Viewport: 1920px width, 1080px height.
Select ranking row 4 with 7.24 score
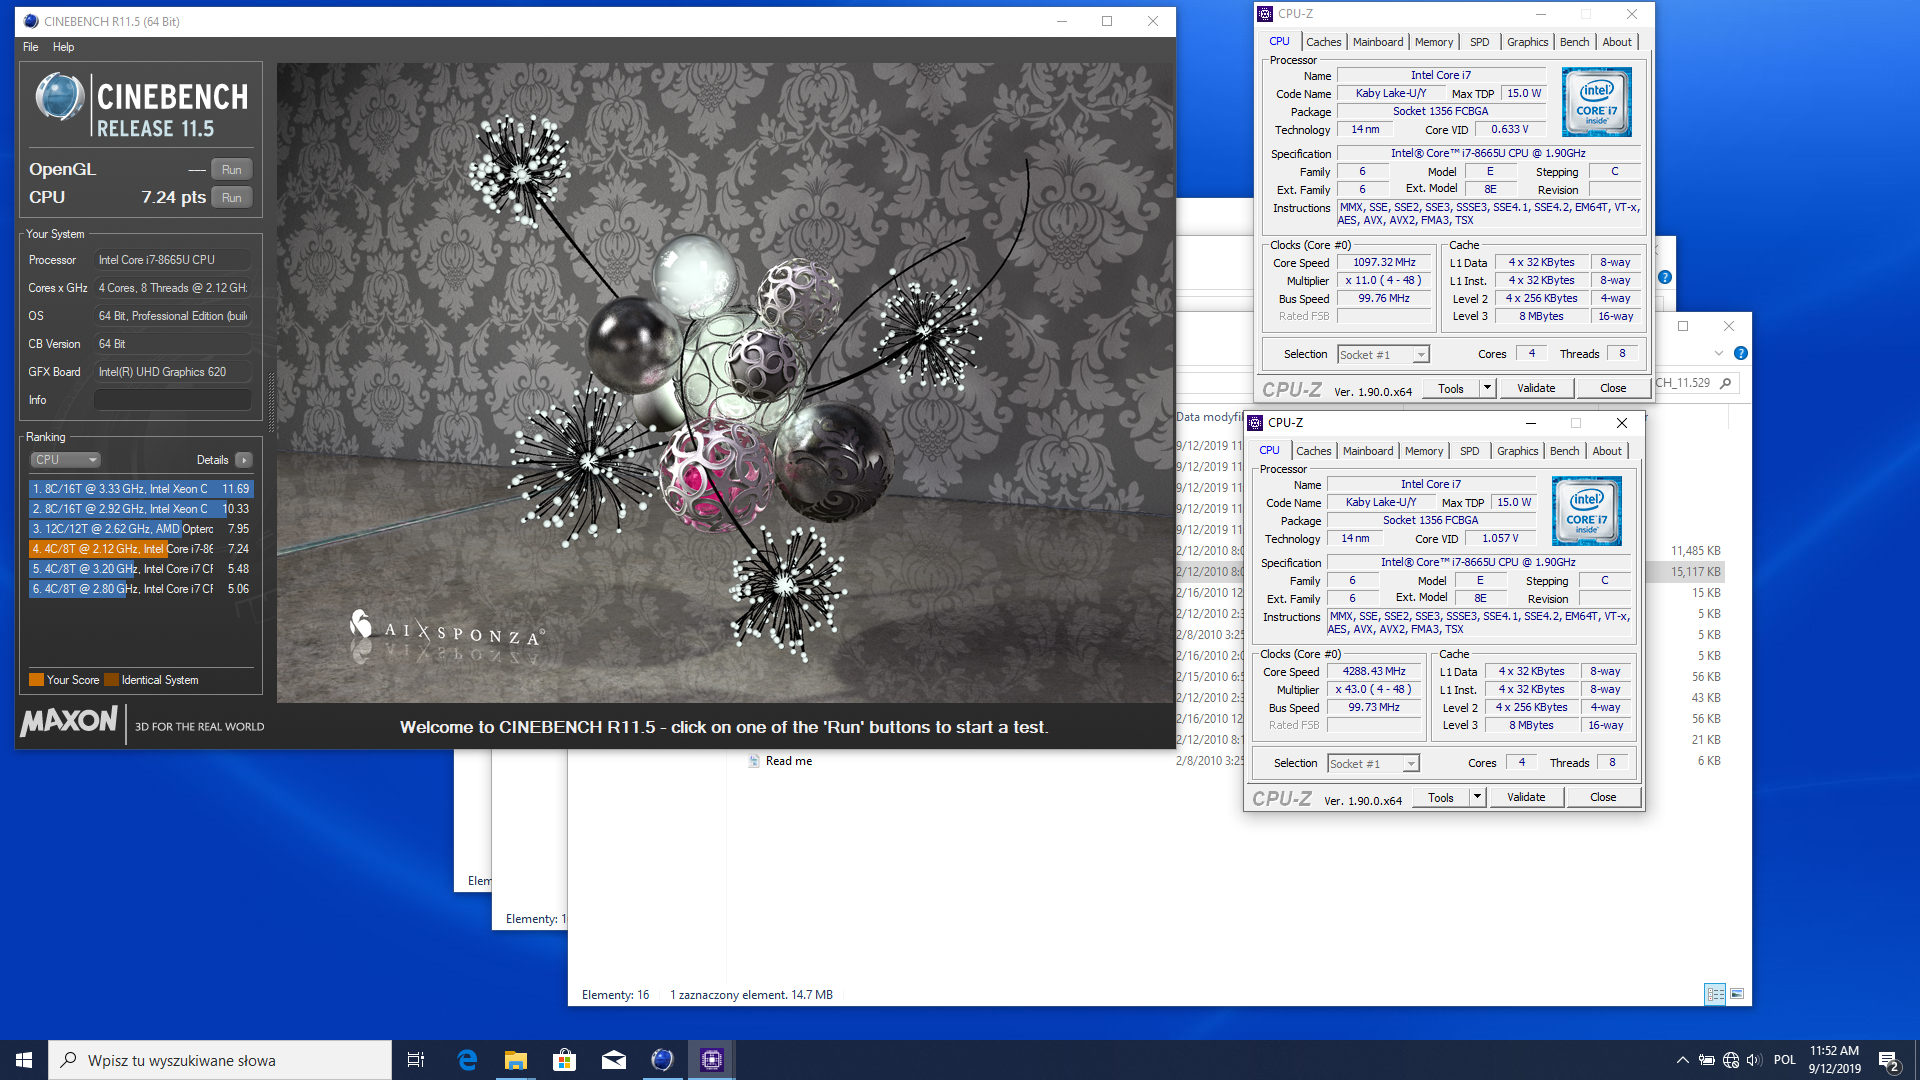(141, 549)
